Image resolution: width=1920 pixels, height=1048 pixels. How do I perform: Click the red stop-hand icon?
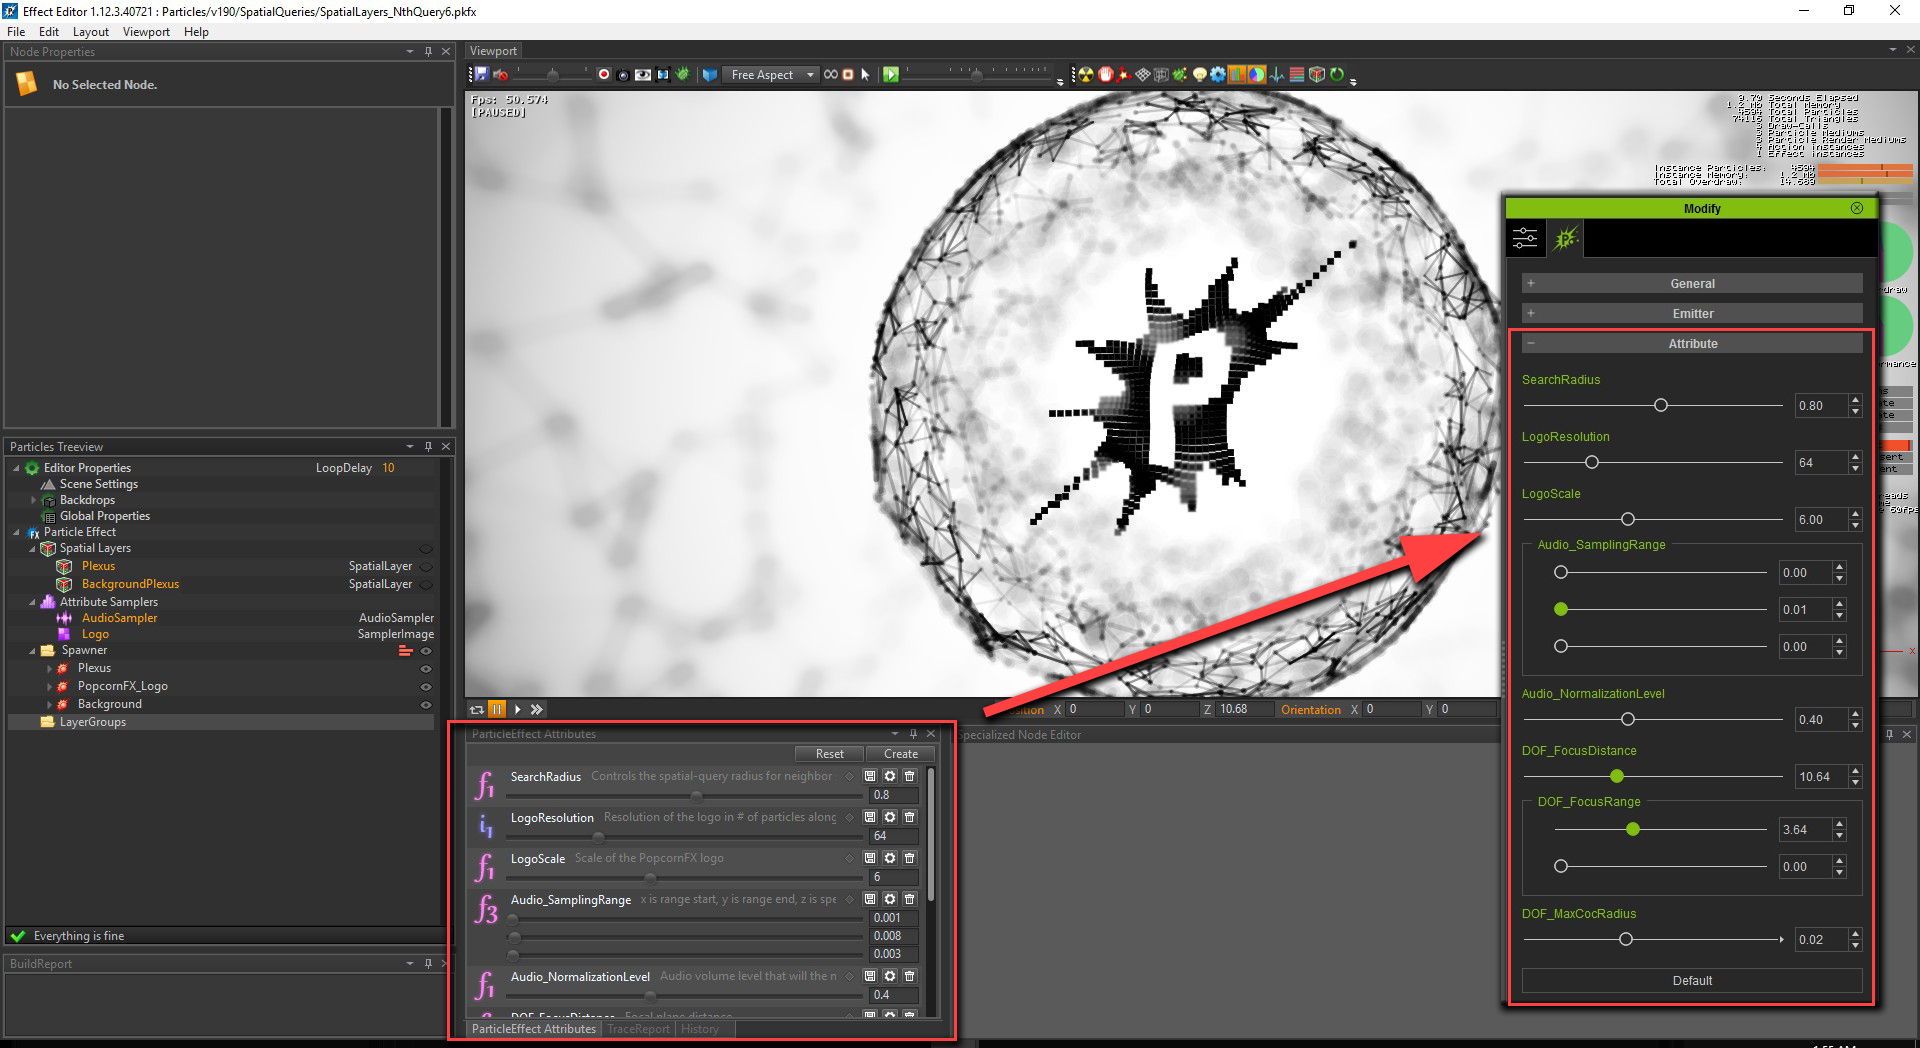1106,75
